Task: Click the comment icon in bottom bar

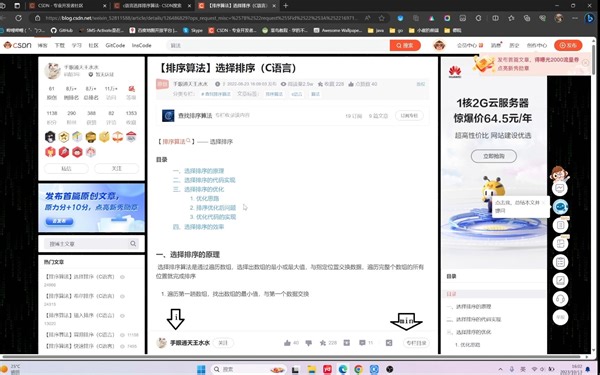Action: tap(362, 343)
